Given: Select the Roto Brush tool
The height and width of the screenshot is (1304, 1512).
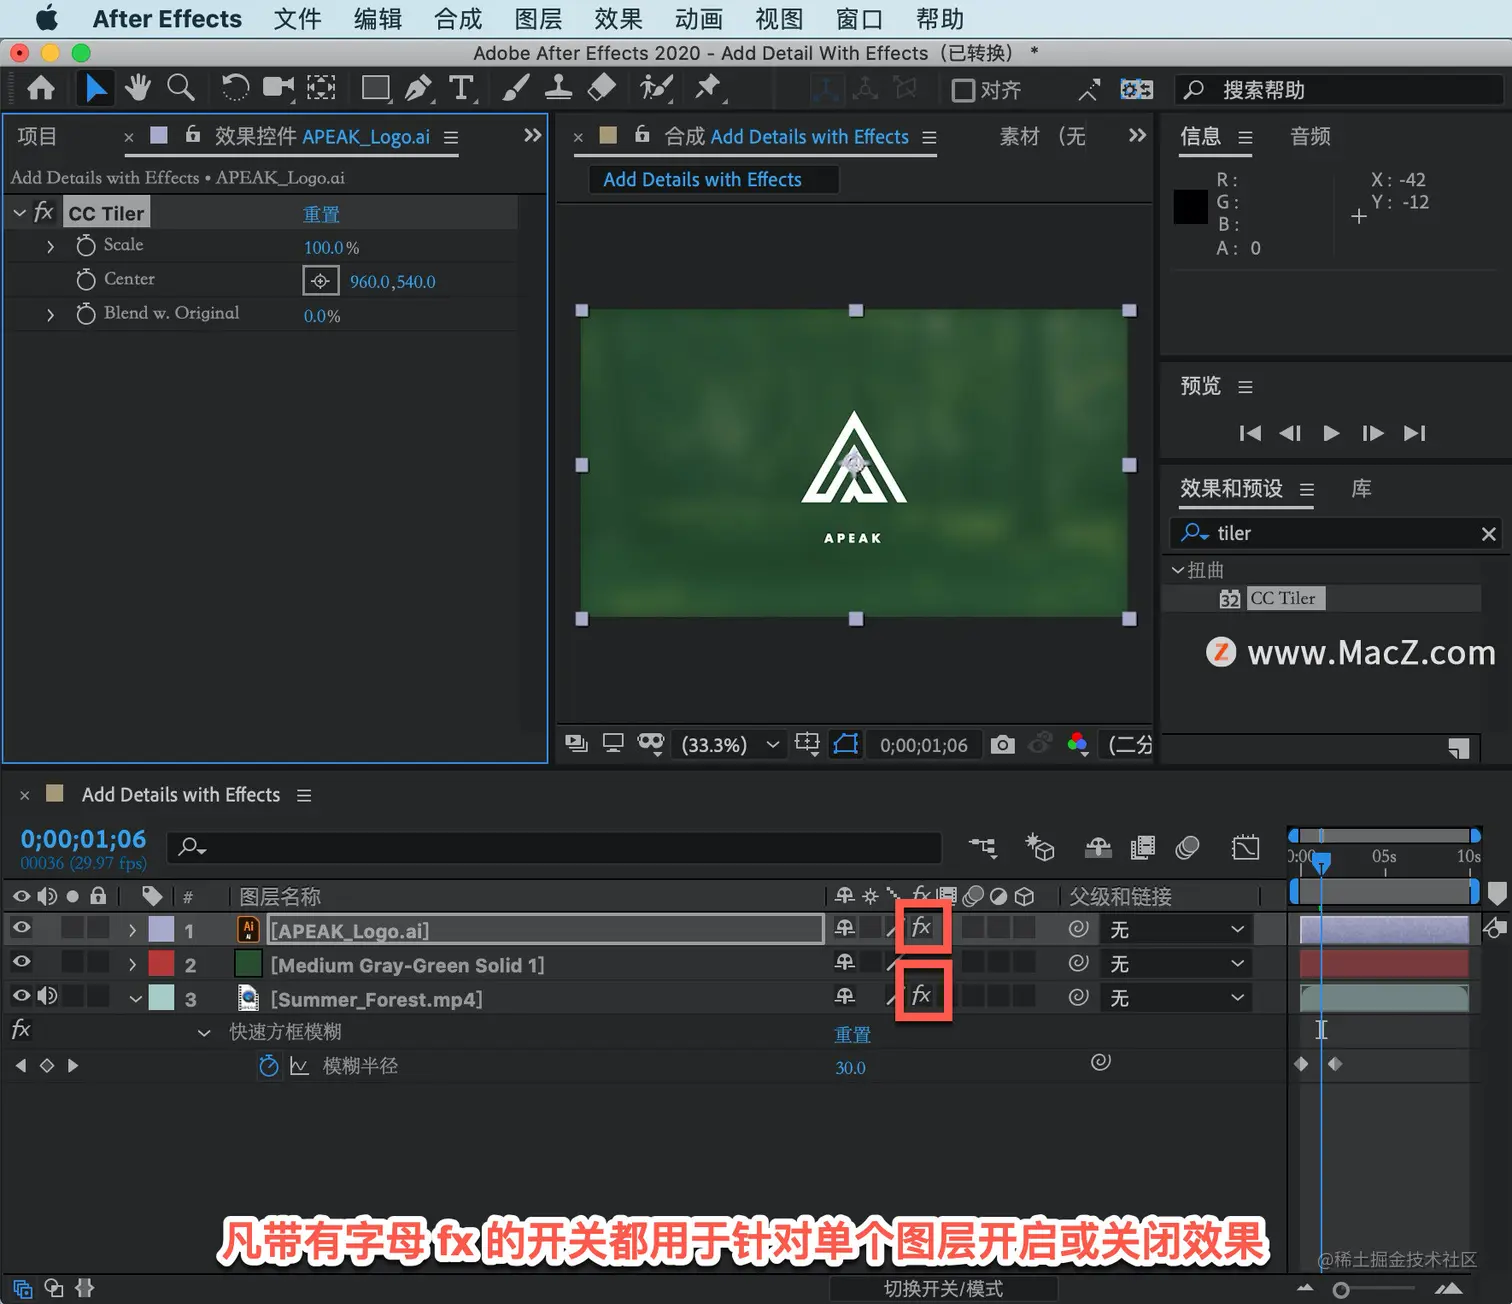Looking at the screenshot, I should 656,89.
